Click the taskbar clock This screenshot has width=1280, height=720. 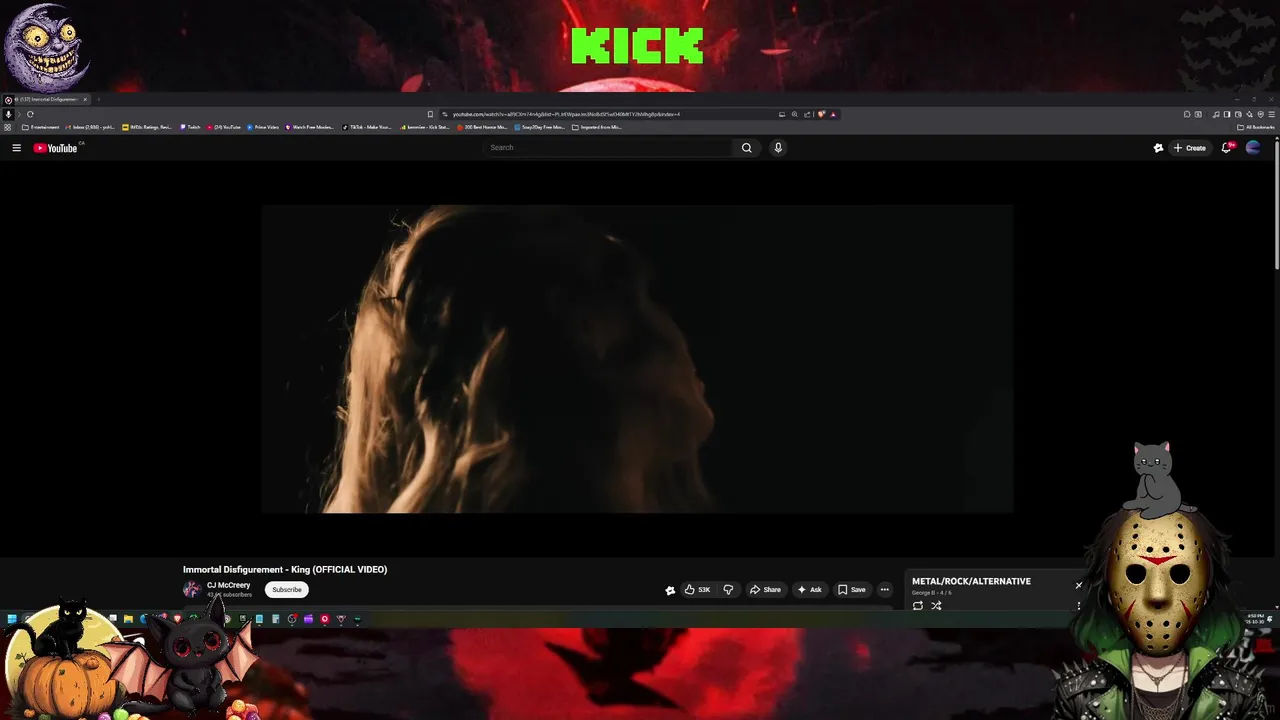click(x=1255, y=619)
